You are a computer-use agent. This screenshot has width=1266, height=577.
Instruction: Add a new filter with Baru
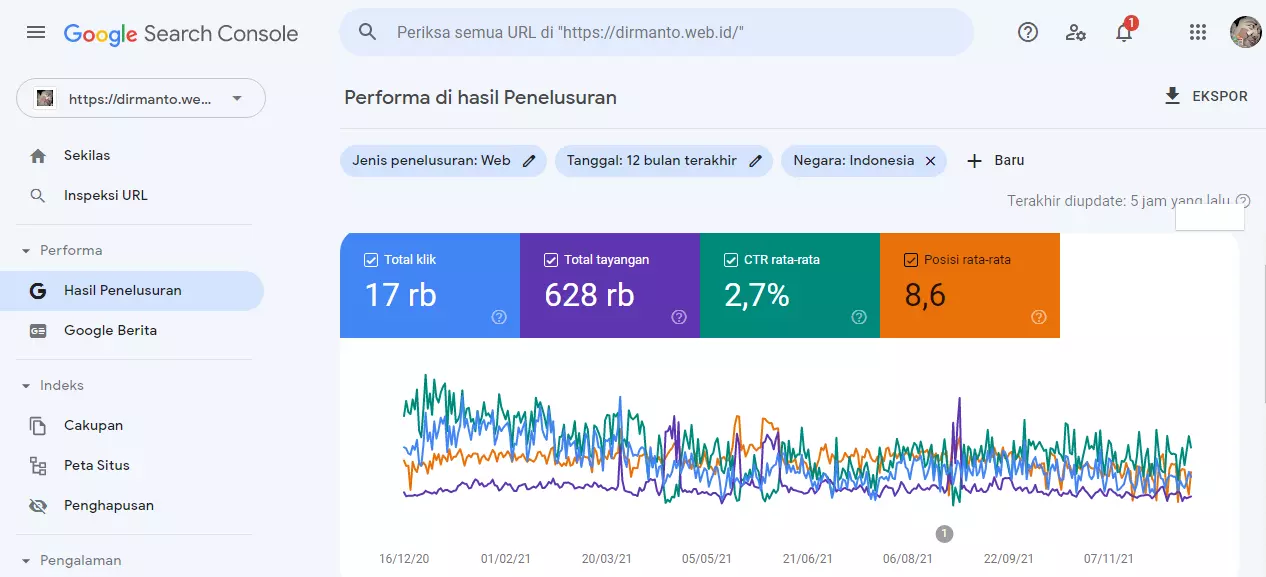(x=995, y=160)
